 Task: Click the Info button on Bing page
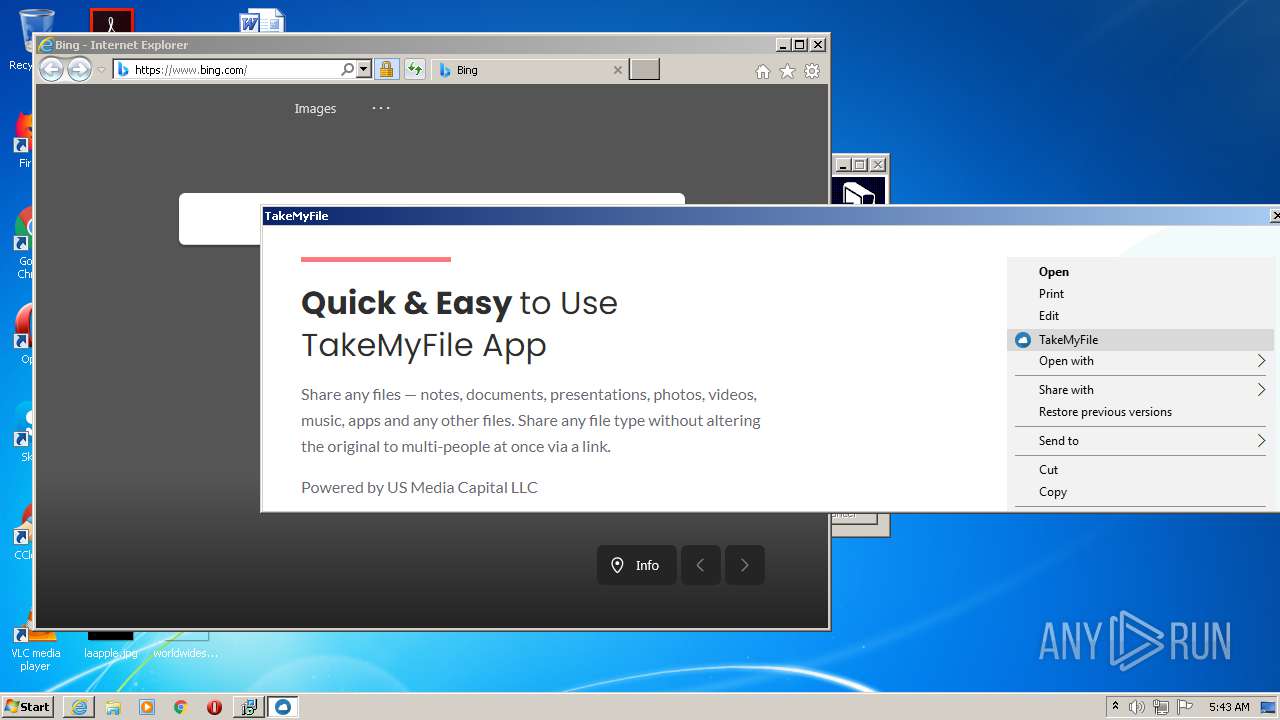[x=637, y=565]
